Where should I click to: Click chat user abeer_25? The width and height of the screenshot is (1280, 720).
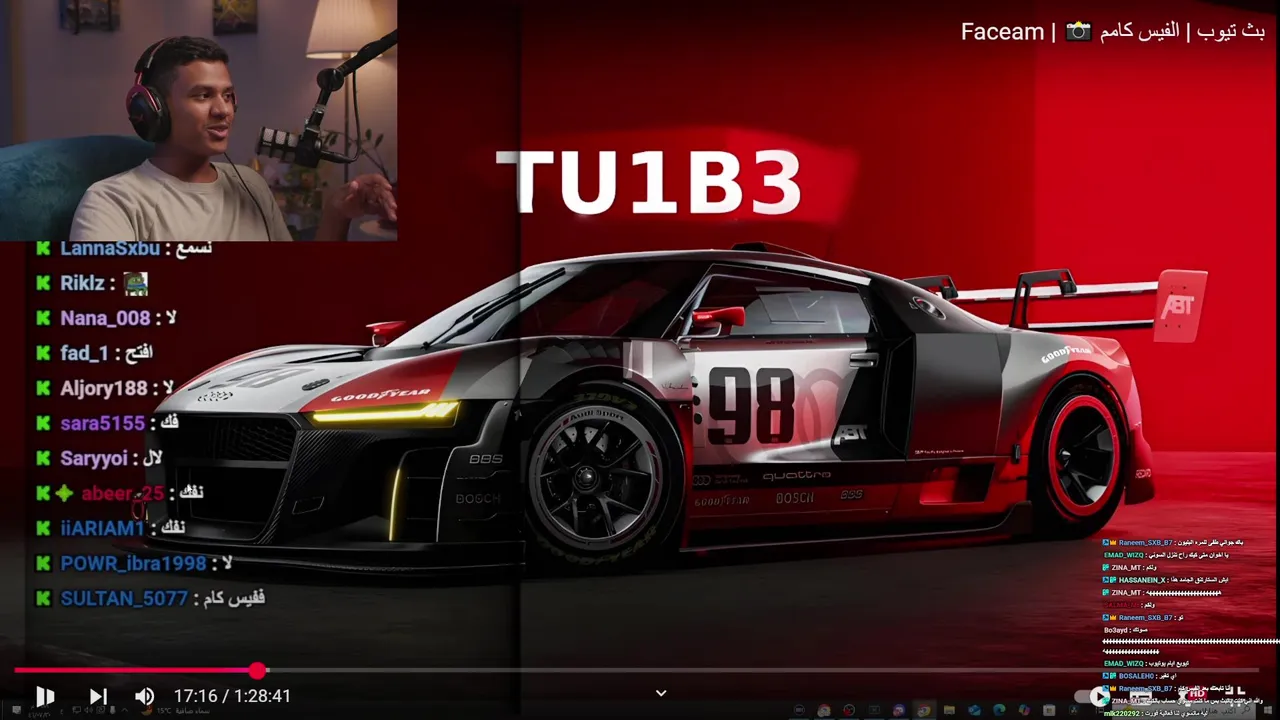123,493
